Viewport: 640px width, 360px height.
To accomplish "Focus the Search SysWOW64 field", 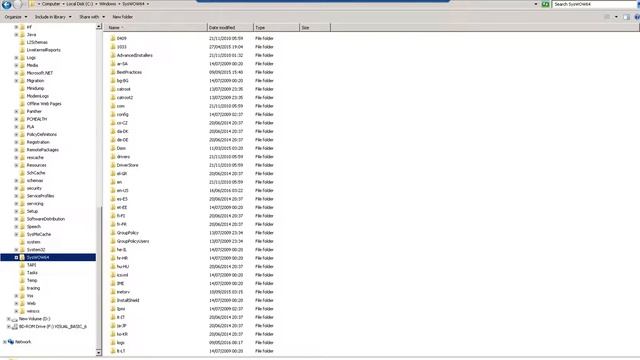I will [594, 4].
